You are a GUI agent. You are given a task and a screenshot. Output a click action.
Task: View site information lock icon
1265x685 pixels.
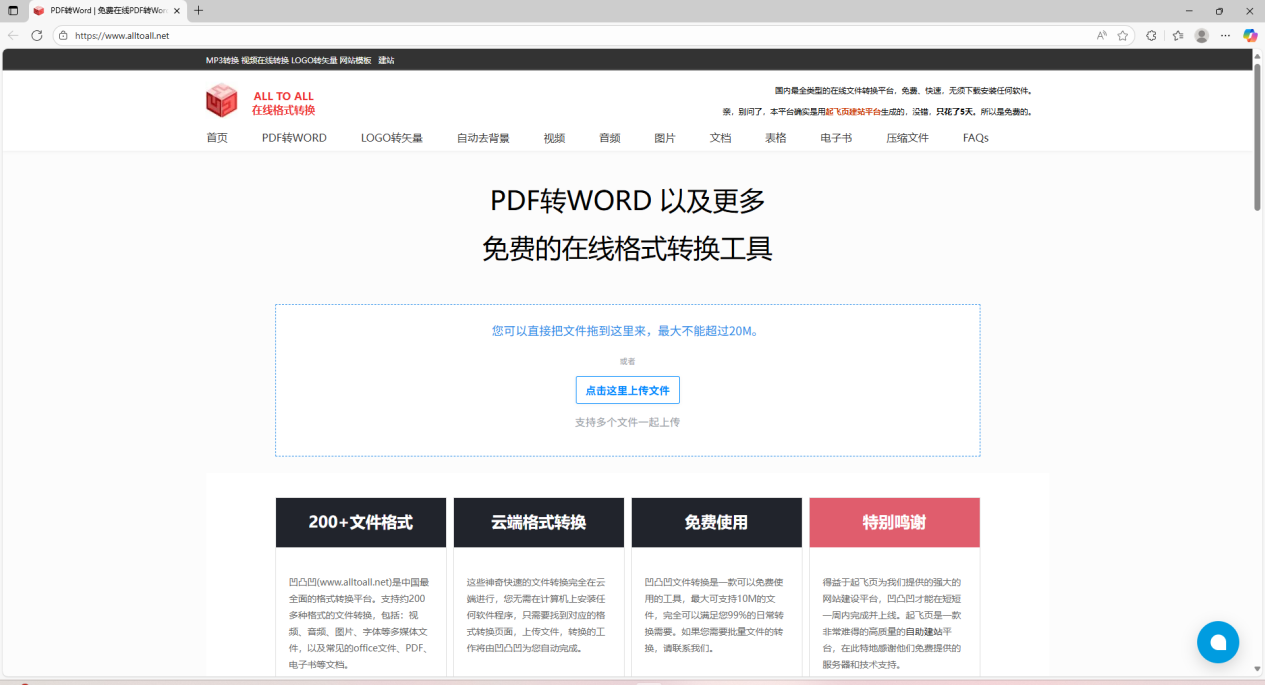[x=63, y=35]
